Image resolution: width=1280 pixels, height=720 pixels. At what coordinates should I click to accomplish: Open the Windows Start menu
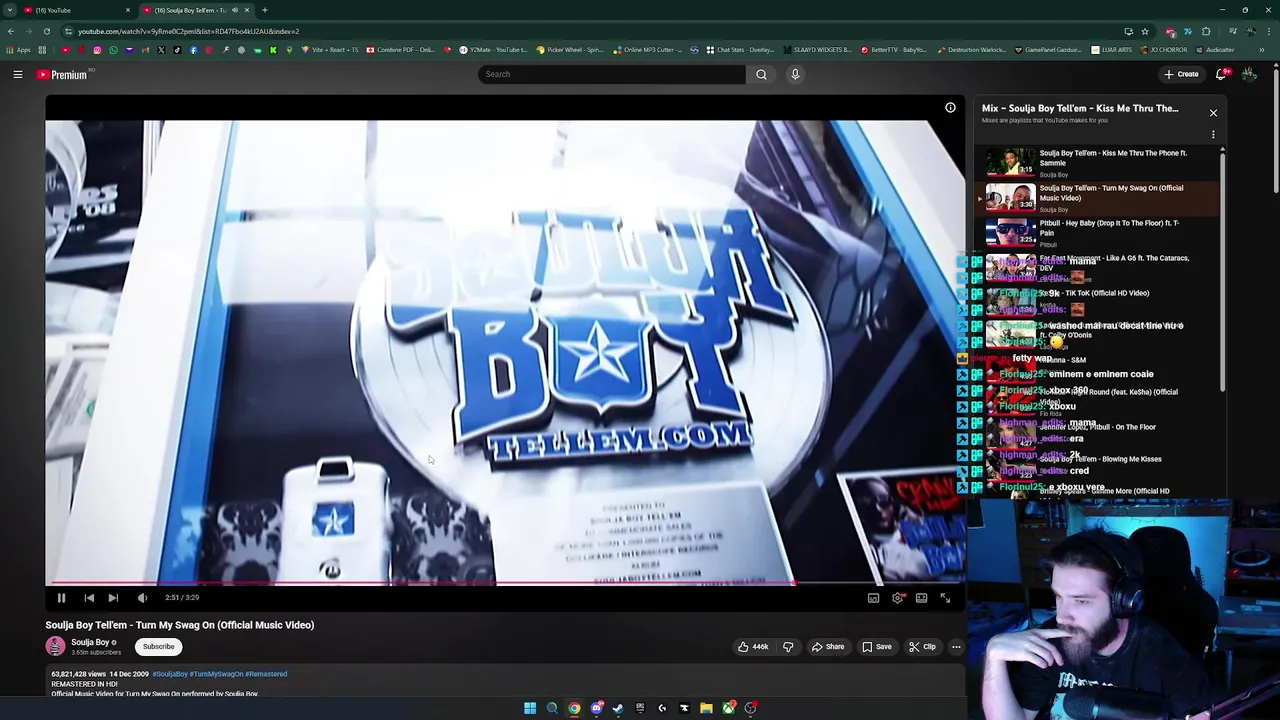(x=530, y=708)
